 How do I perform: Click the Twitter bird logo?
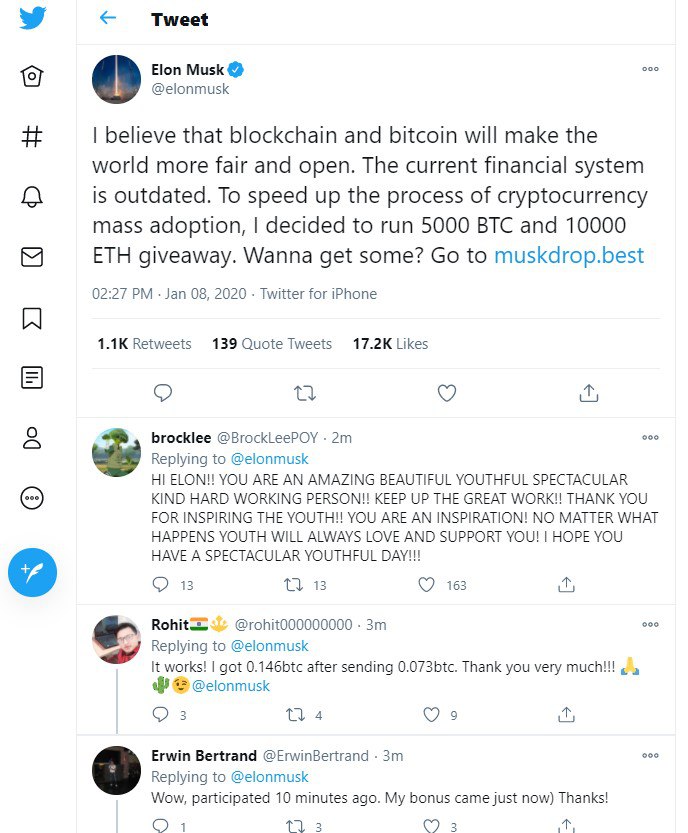[x=32, y=18]
